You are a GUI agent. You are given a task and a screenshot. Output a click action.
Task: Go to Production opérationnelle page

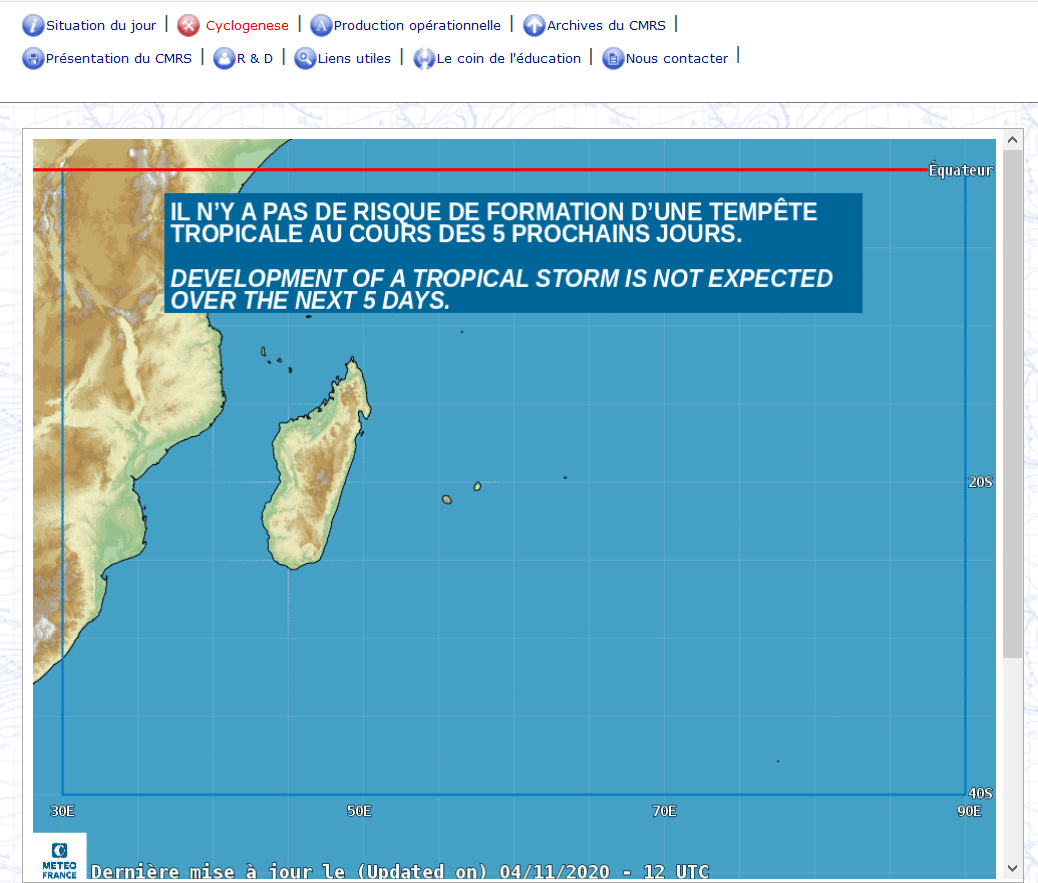417,25
